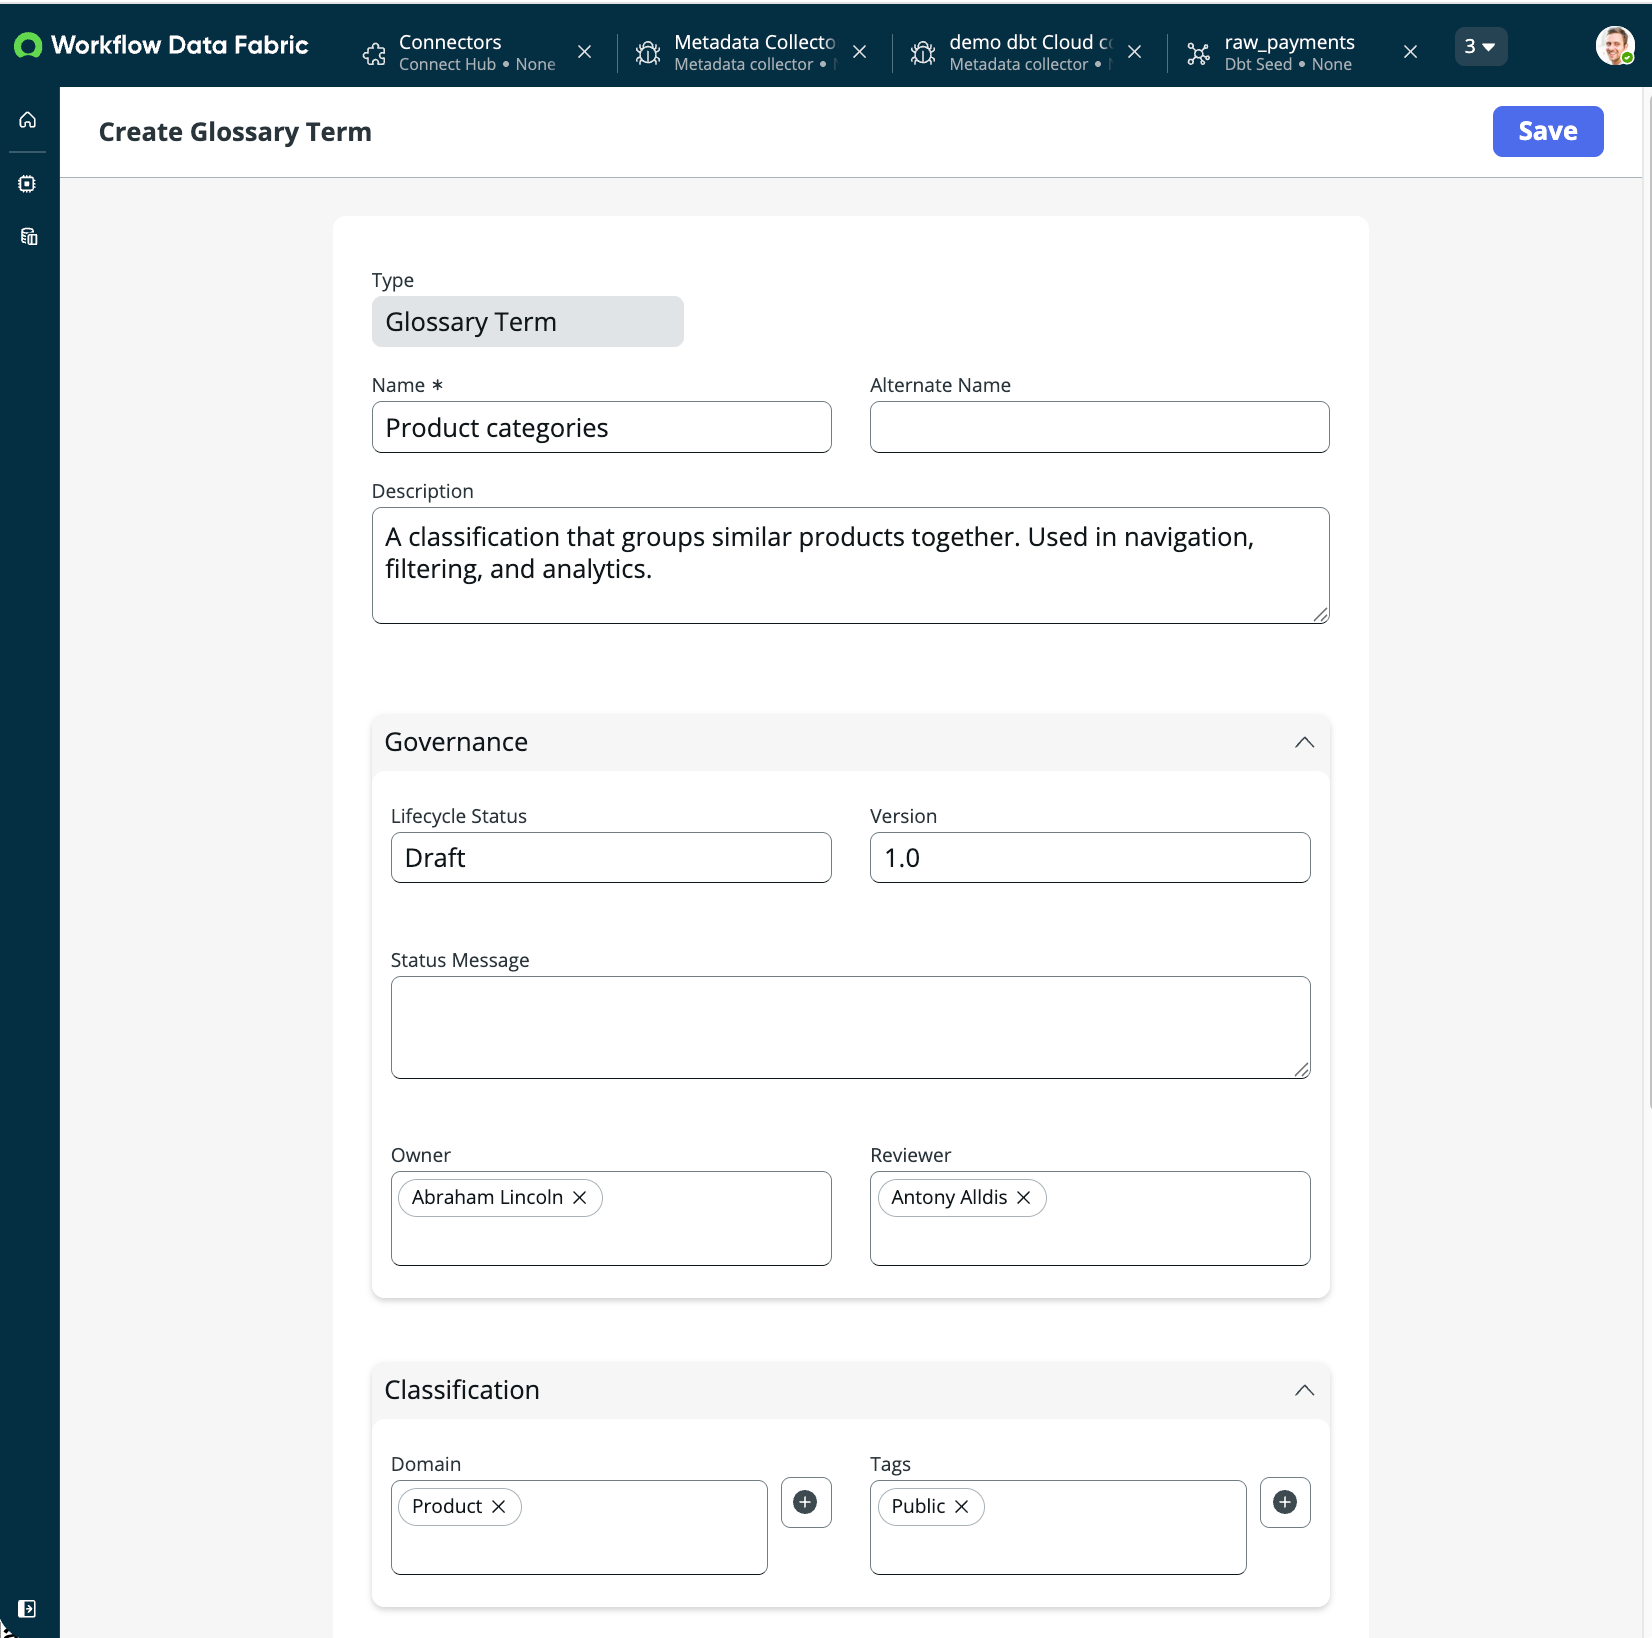This screenshot has width=1652, height=1638.
Task: Add a new Domain with plus button
Action: coord(805,1502)
